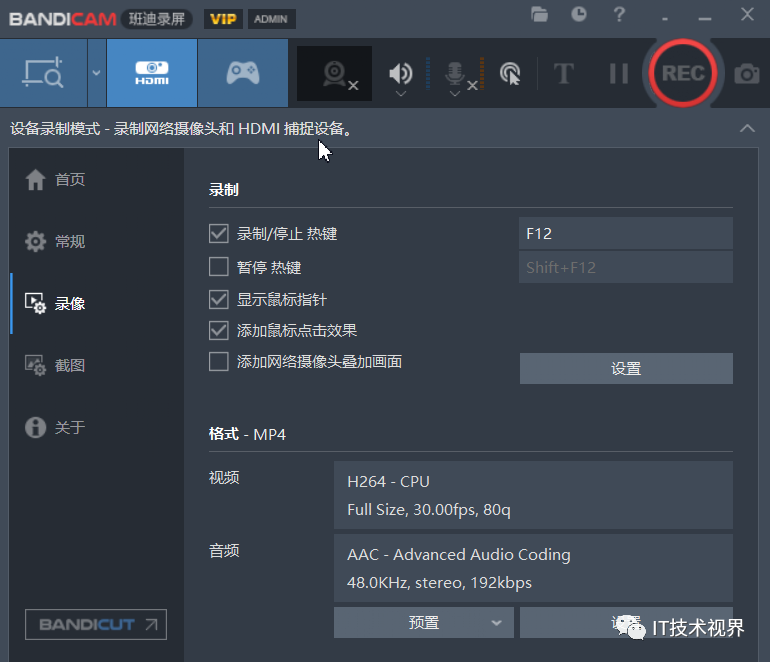Image resolution: width=770 pixels, height=662 pixels.
Task: Click the ADMIN badge
Action: click(271, 19)
